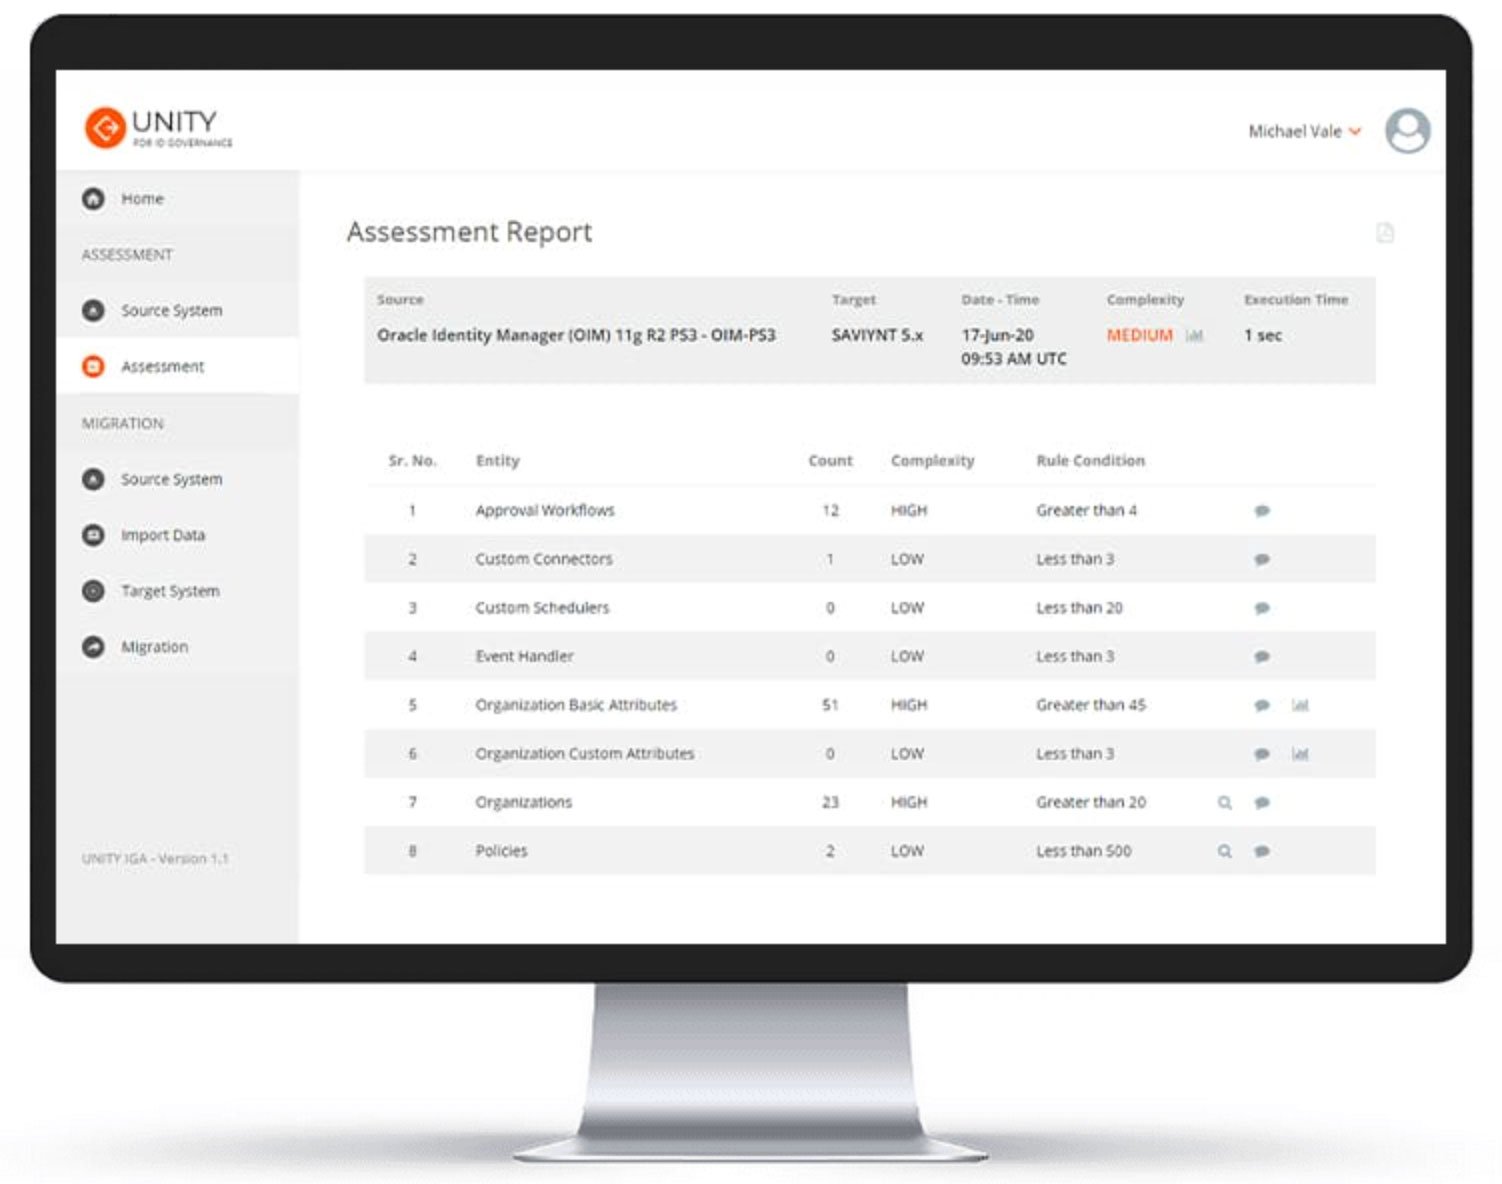Select the Policies entity
The height and width of the screenshot is (1184, 1502).
click(501, 851)
